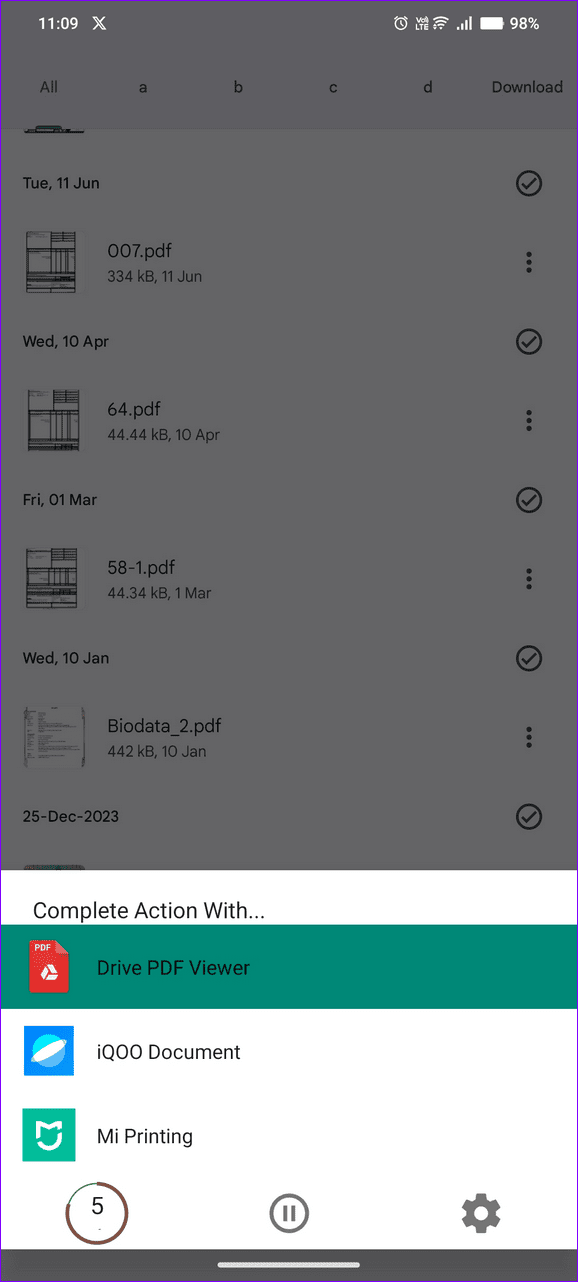Open settings via the gear icon
578x1282 pixels.
(481, 1213)
